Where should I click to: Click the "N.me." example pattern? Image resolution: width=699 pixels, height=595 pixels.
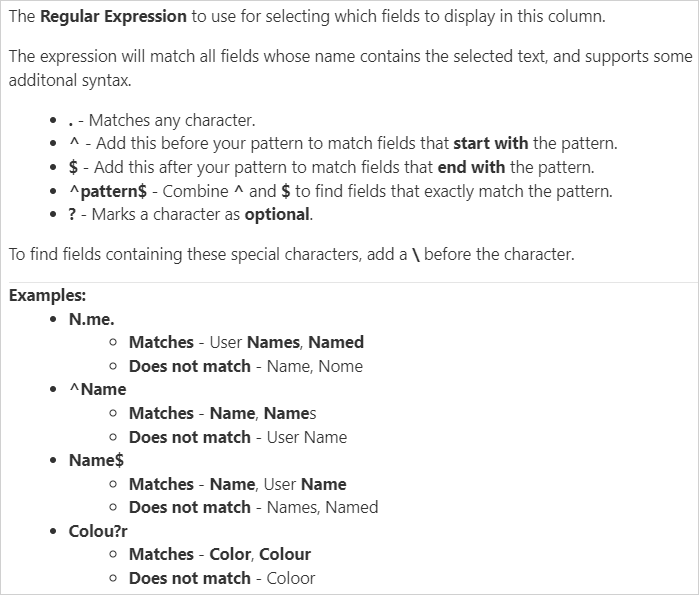[x=92, y=319]
